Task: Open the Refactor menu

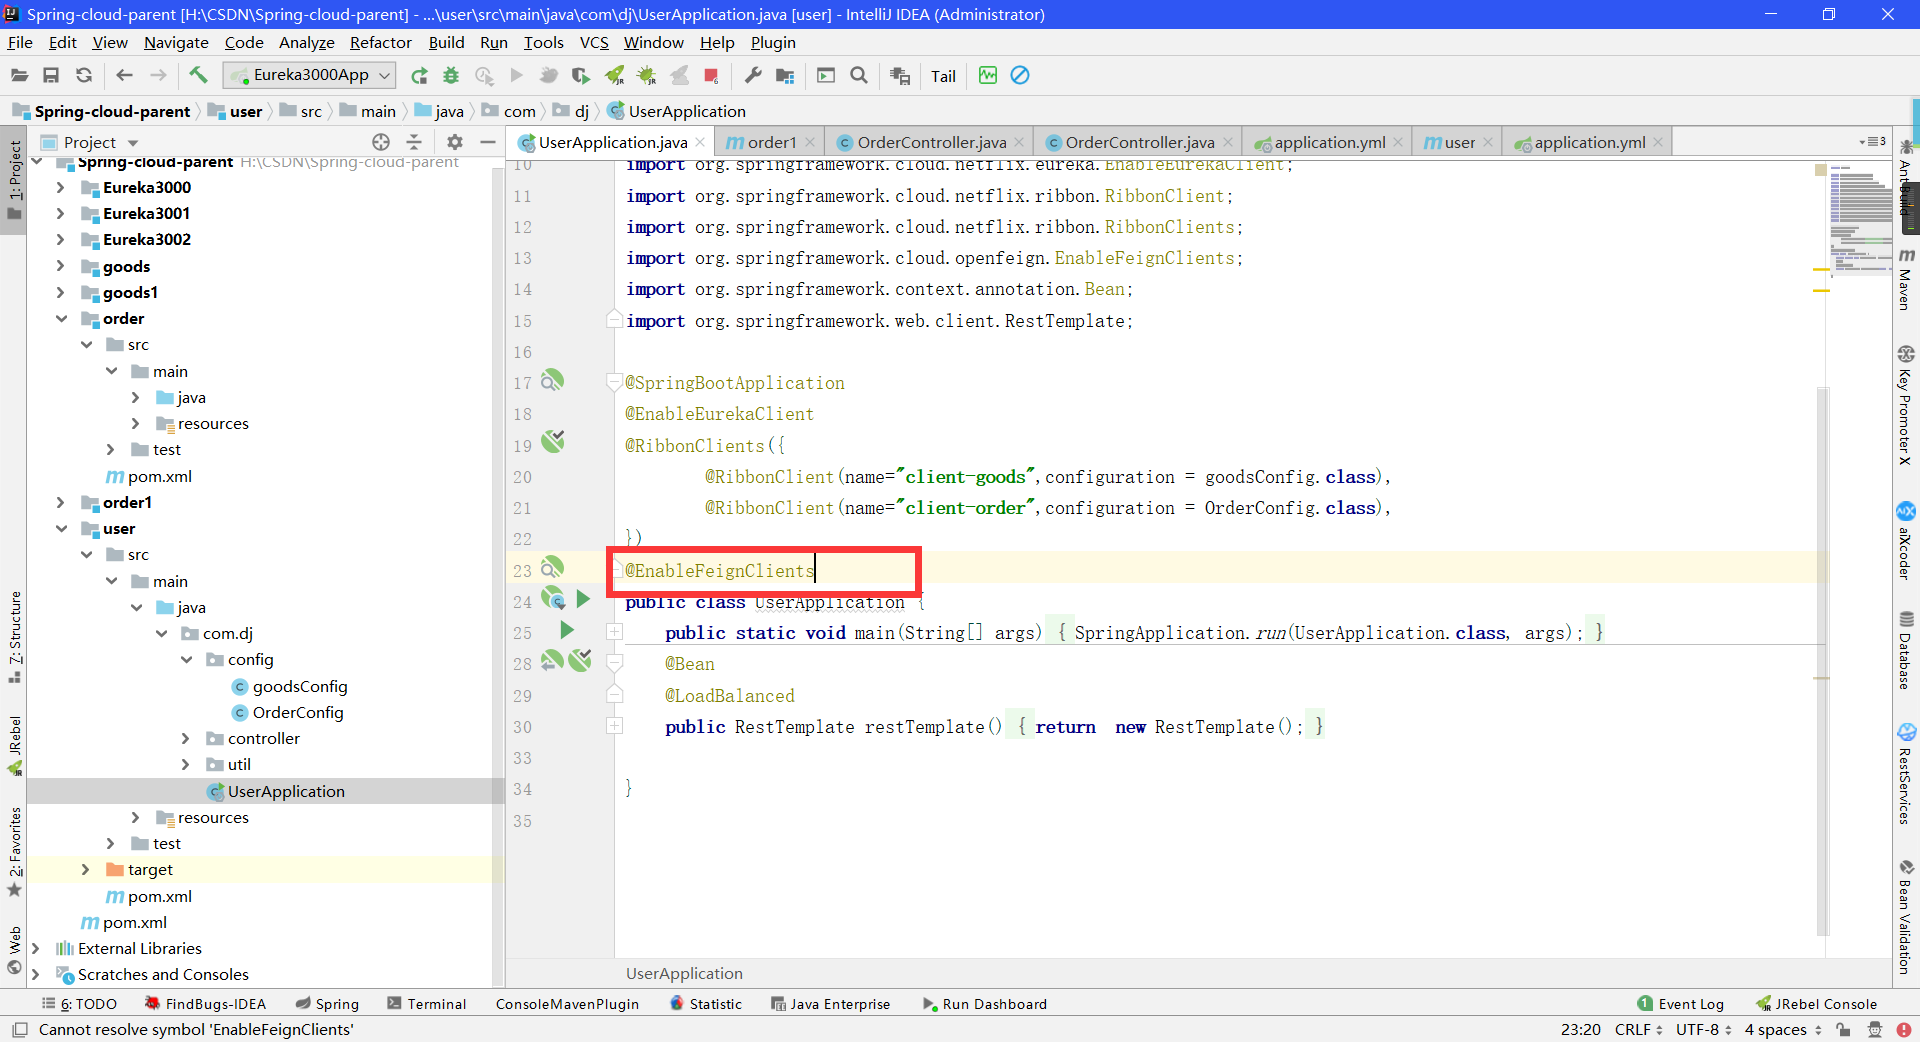Action: click(380, 42)
